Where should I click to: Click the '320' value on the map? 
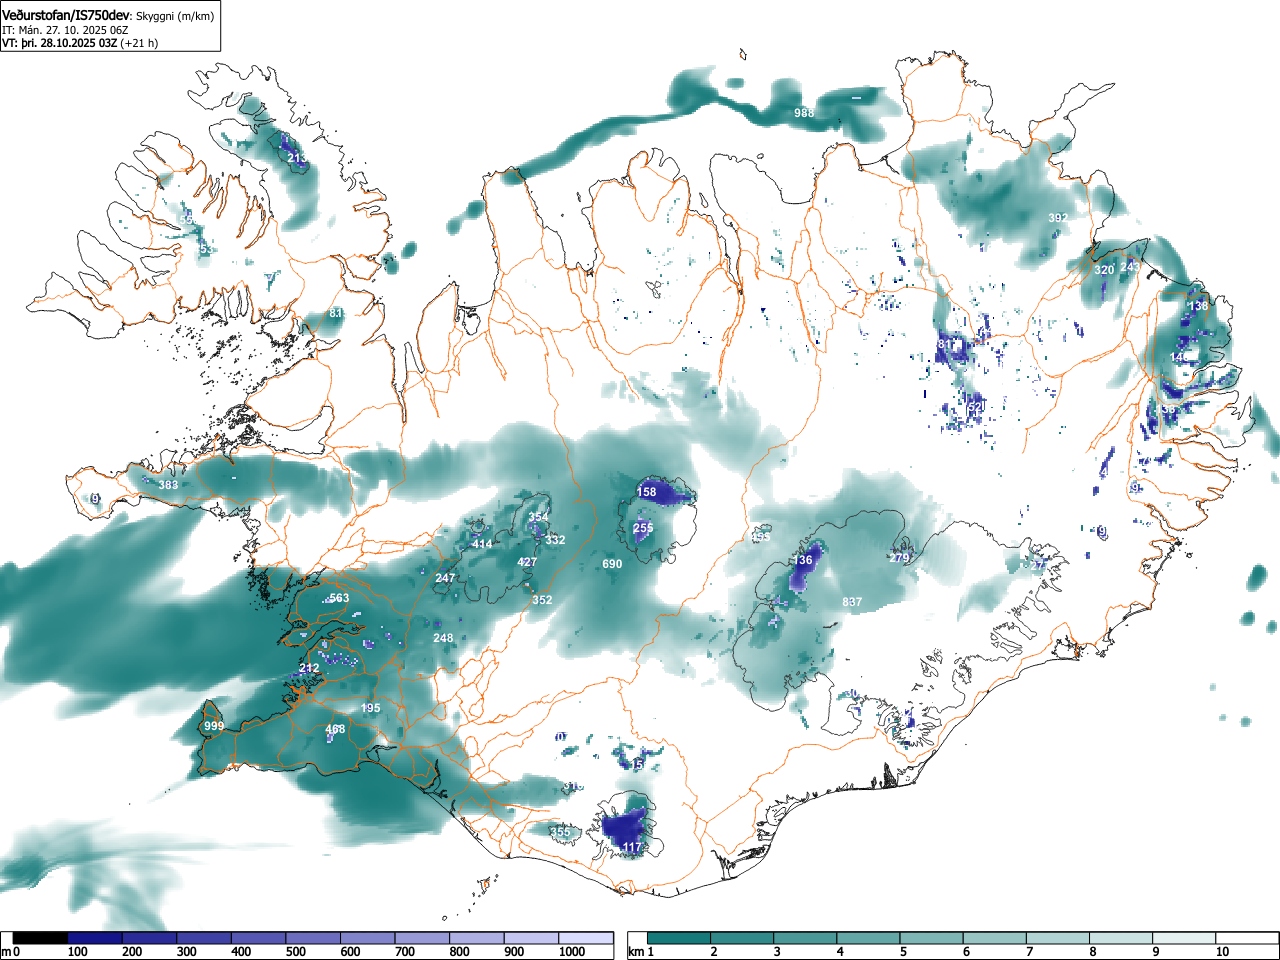(x=1104, y=270)
